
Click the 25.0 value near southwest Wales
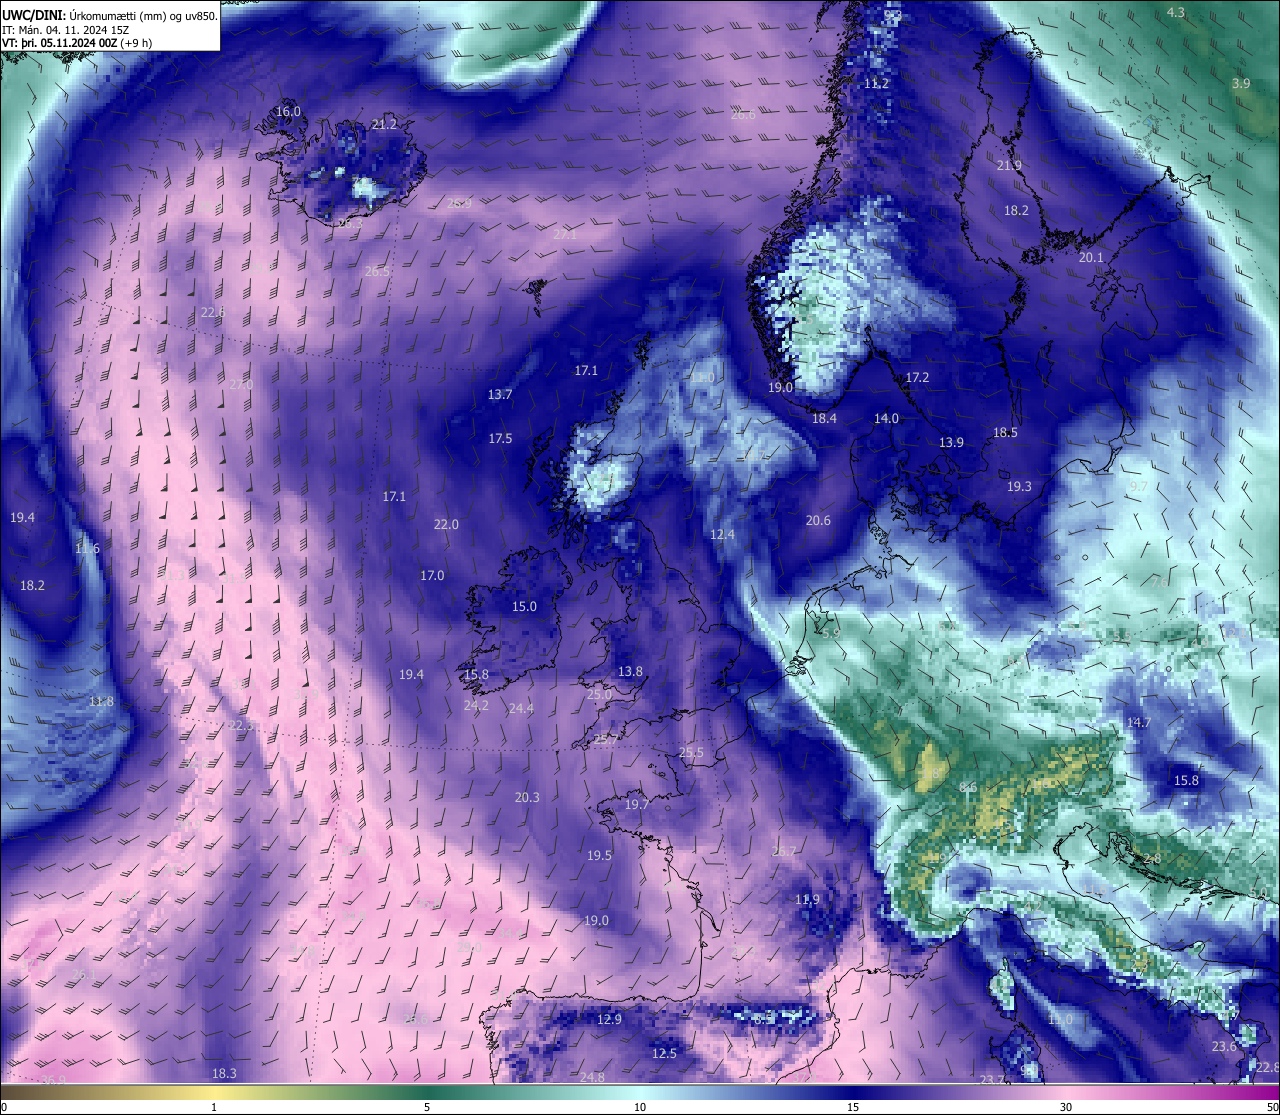coord(599,694)
